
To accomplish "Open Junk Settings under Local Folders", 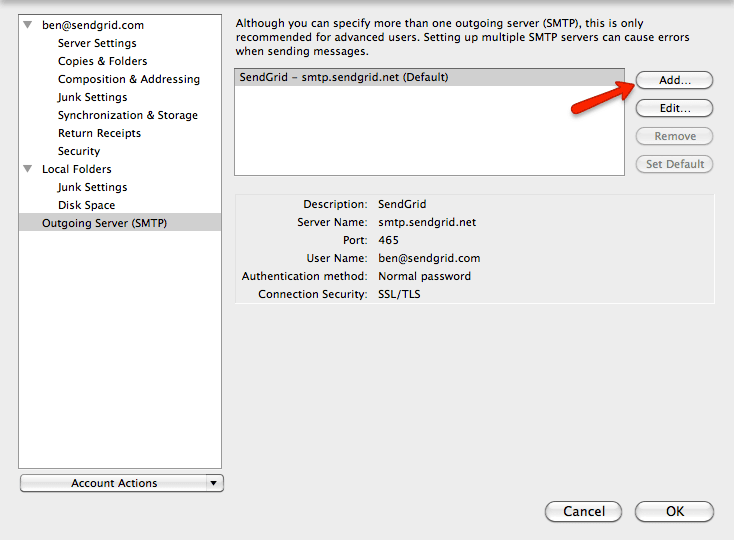I will pyautogui.click(x=92, y=187).
